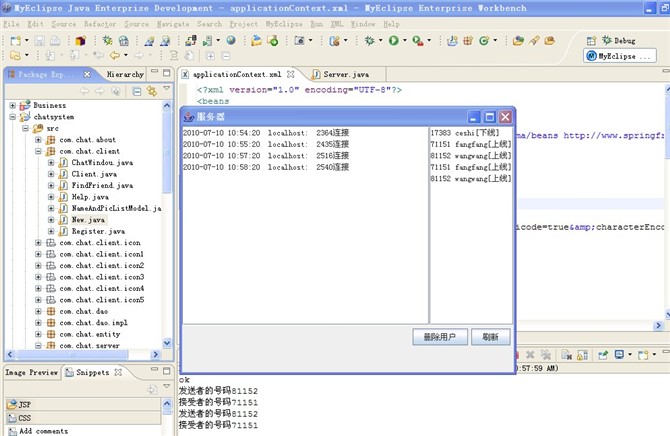Select Register.java in the tree
This screenshot has width=670, height=436.
pyautogui.click(x=98, y=231)
